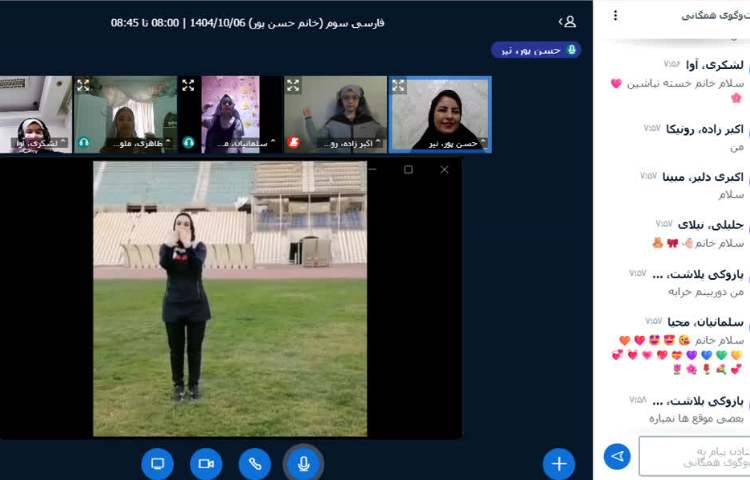Send the chat message with arrow button
The image size is (750, 480).
[618, 457]
